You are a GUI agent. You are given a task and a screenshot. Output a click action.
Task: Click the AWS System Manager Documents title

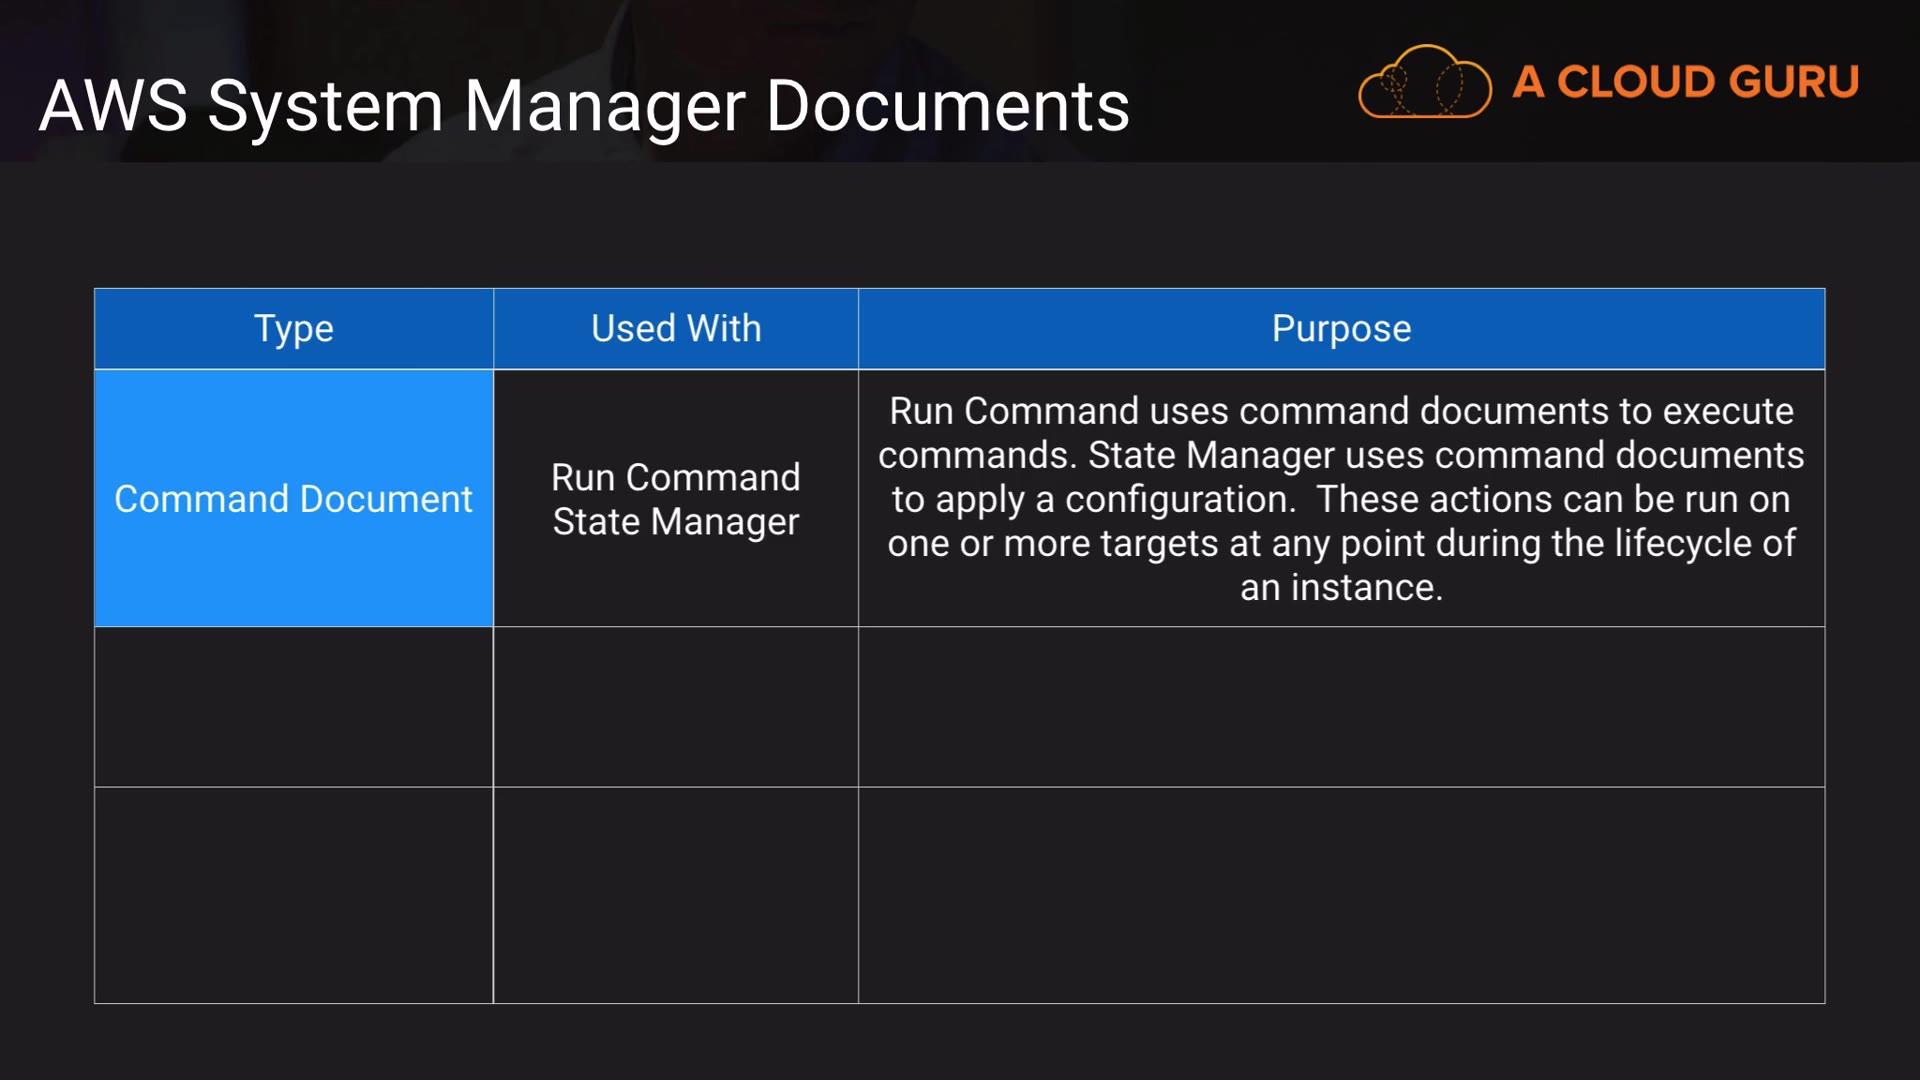coord(584,106)
